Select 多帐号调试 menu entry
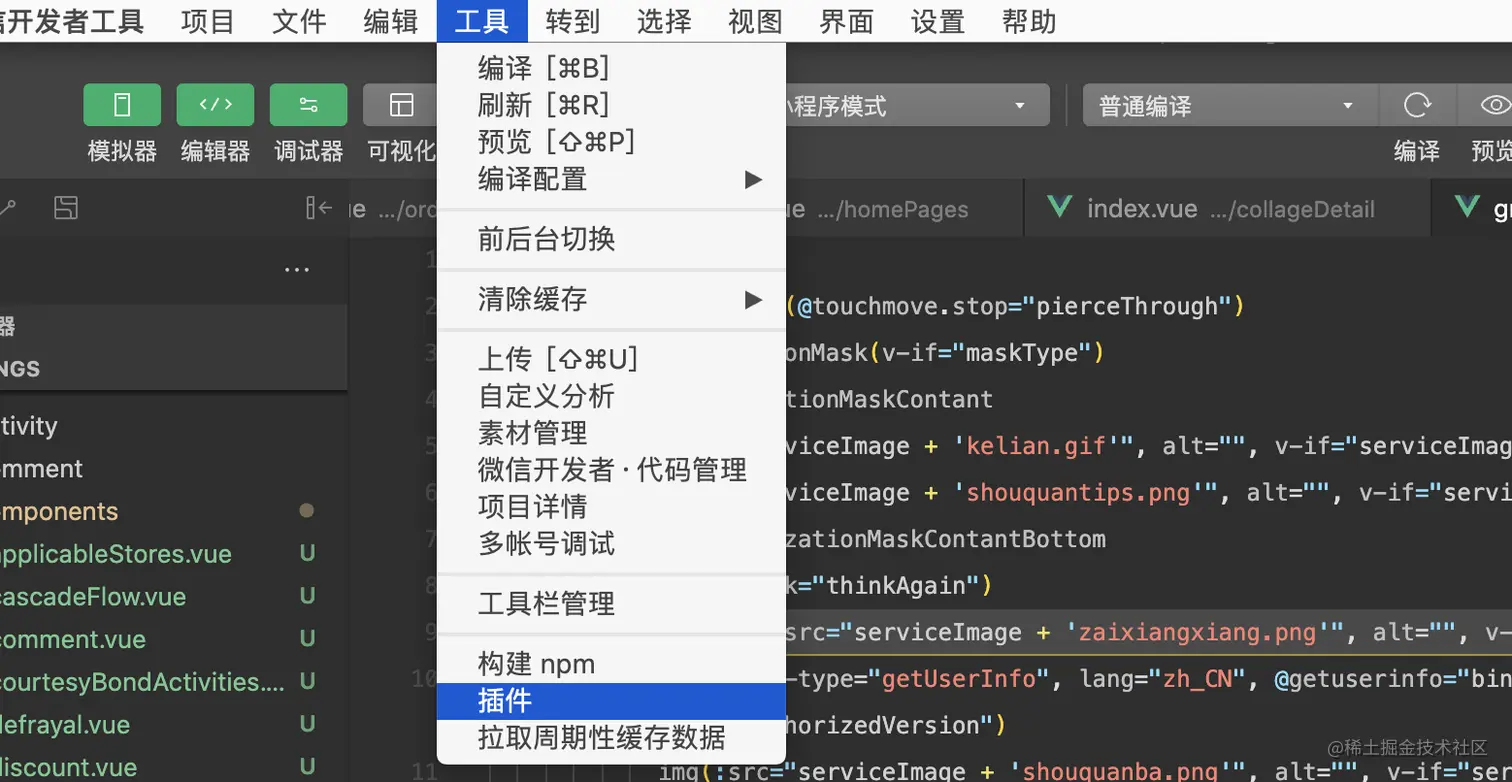The width and height of the screenshot is (1512, 782). pyautogui.click(x=611, y=544)
